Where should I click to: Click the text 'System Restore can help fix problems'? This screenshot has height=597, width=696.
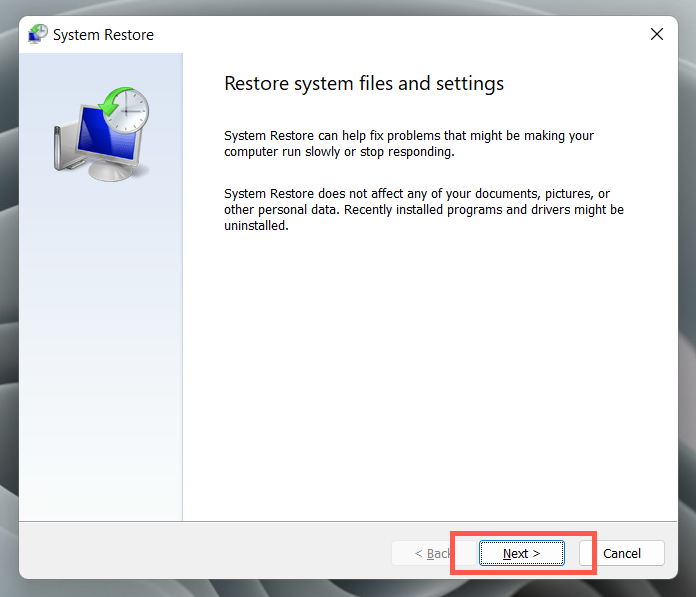click(332, 135)
